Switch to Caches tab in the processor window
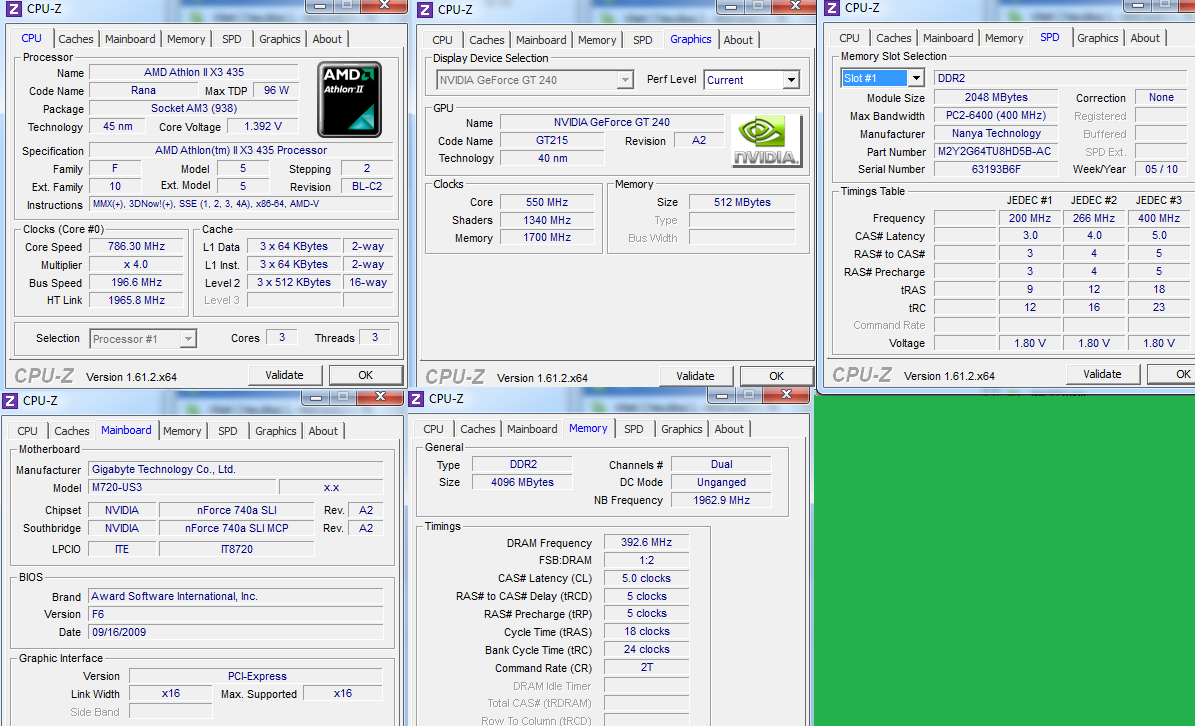 (76, 39)
